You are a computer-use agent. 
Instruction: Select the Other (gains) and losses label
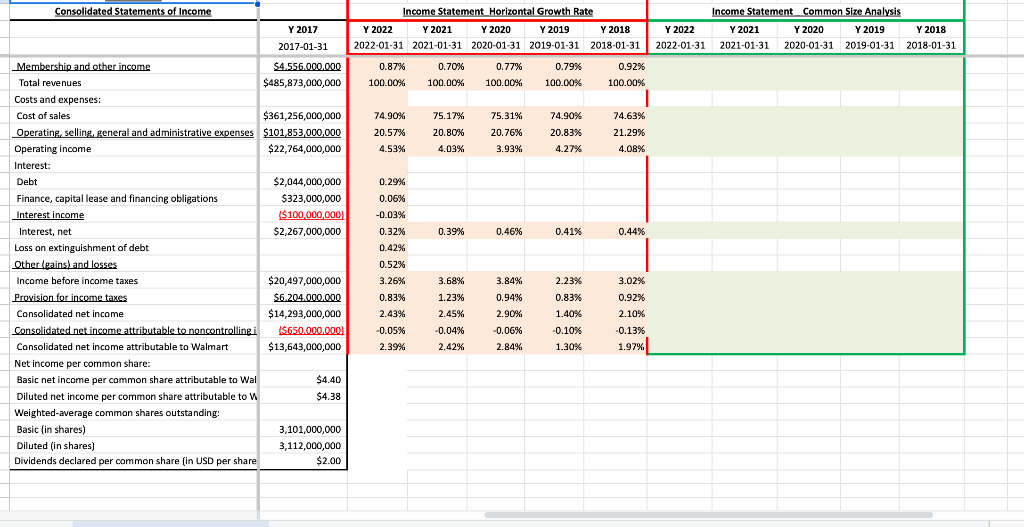coord(65,264)
